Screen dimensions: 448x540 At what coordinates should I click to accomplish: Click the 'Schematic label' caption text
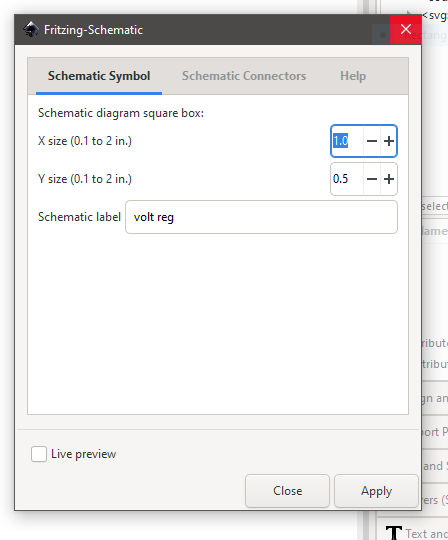(79, 217)
